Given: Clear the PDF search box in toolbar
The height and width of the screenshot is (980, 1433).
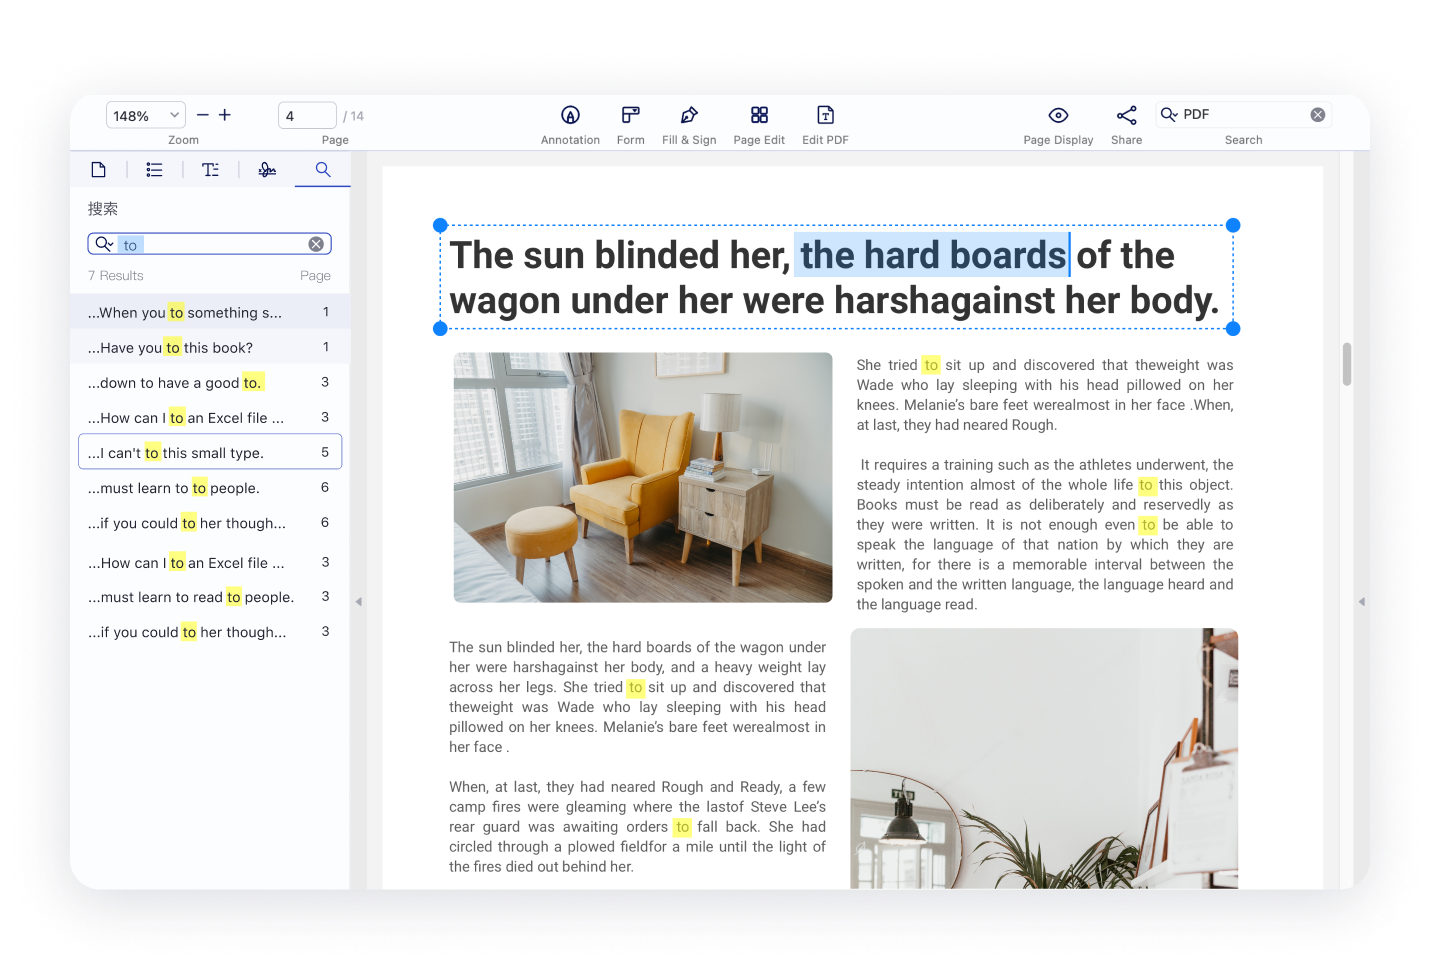Looking at the screenshot, I should point(1318,115).
